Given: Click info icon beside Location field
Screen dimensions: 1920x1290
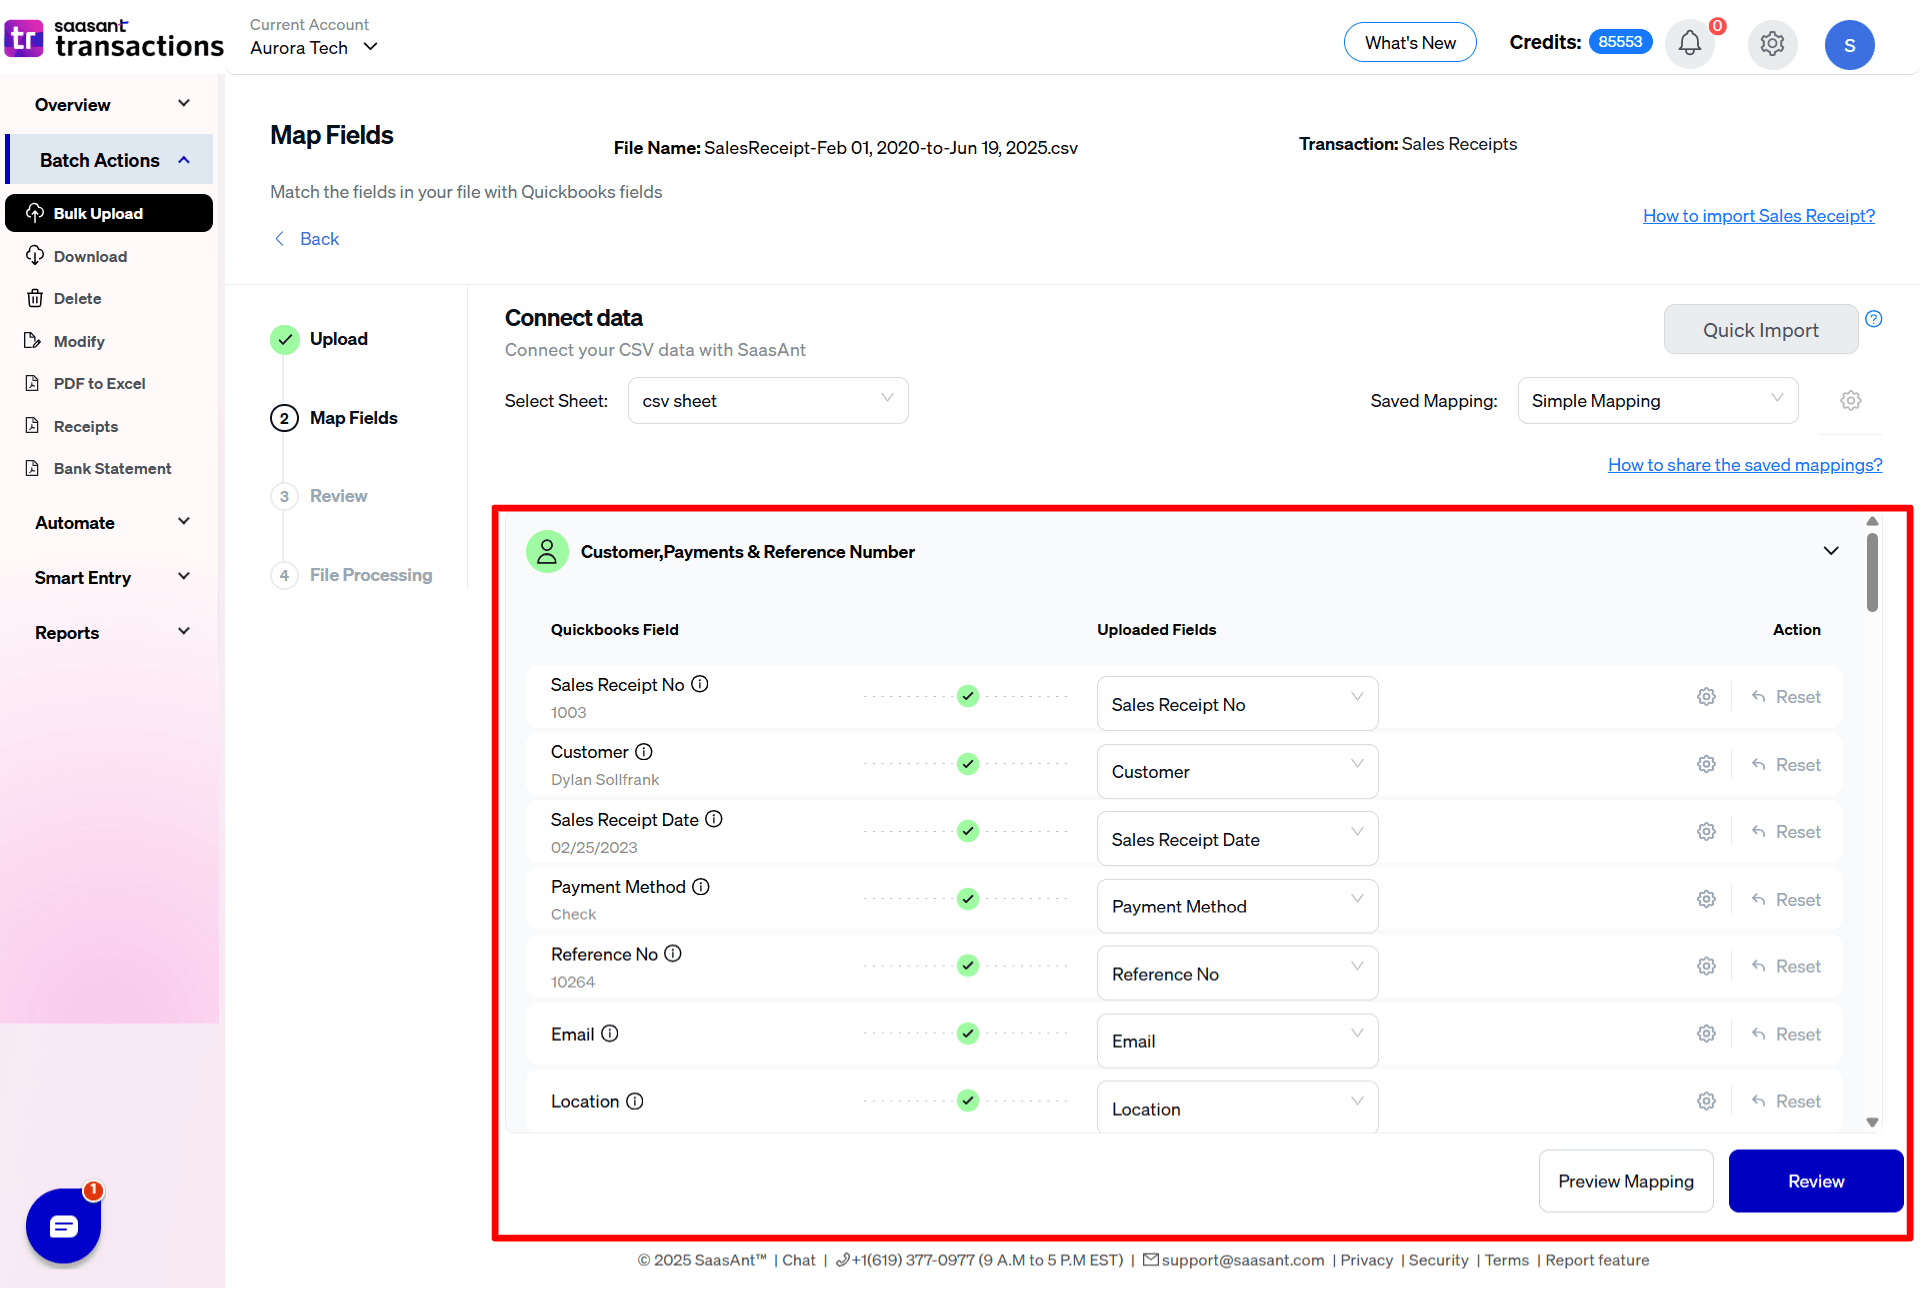Looking at the screenshot, I should click(635, 1101).
